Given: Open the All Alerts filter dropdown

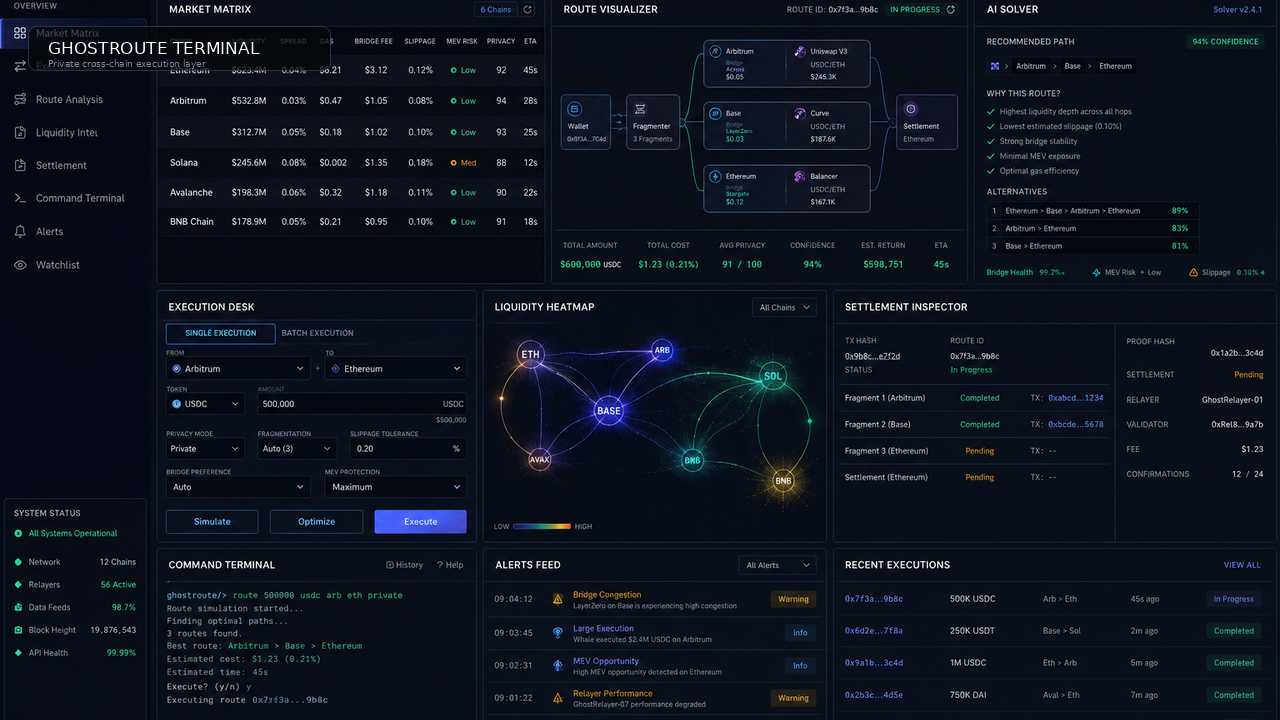Looking at the screenshot, I should (778, 565).
